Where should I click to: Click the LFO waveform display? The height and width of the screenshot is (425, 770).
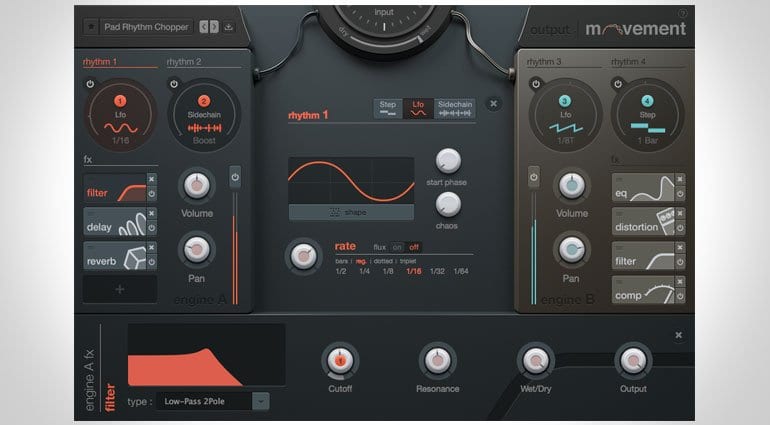(351, 180)
